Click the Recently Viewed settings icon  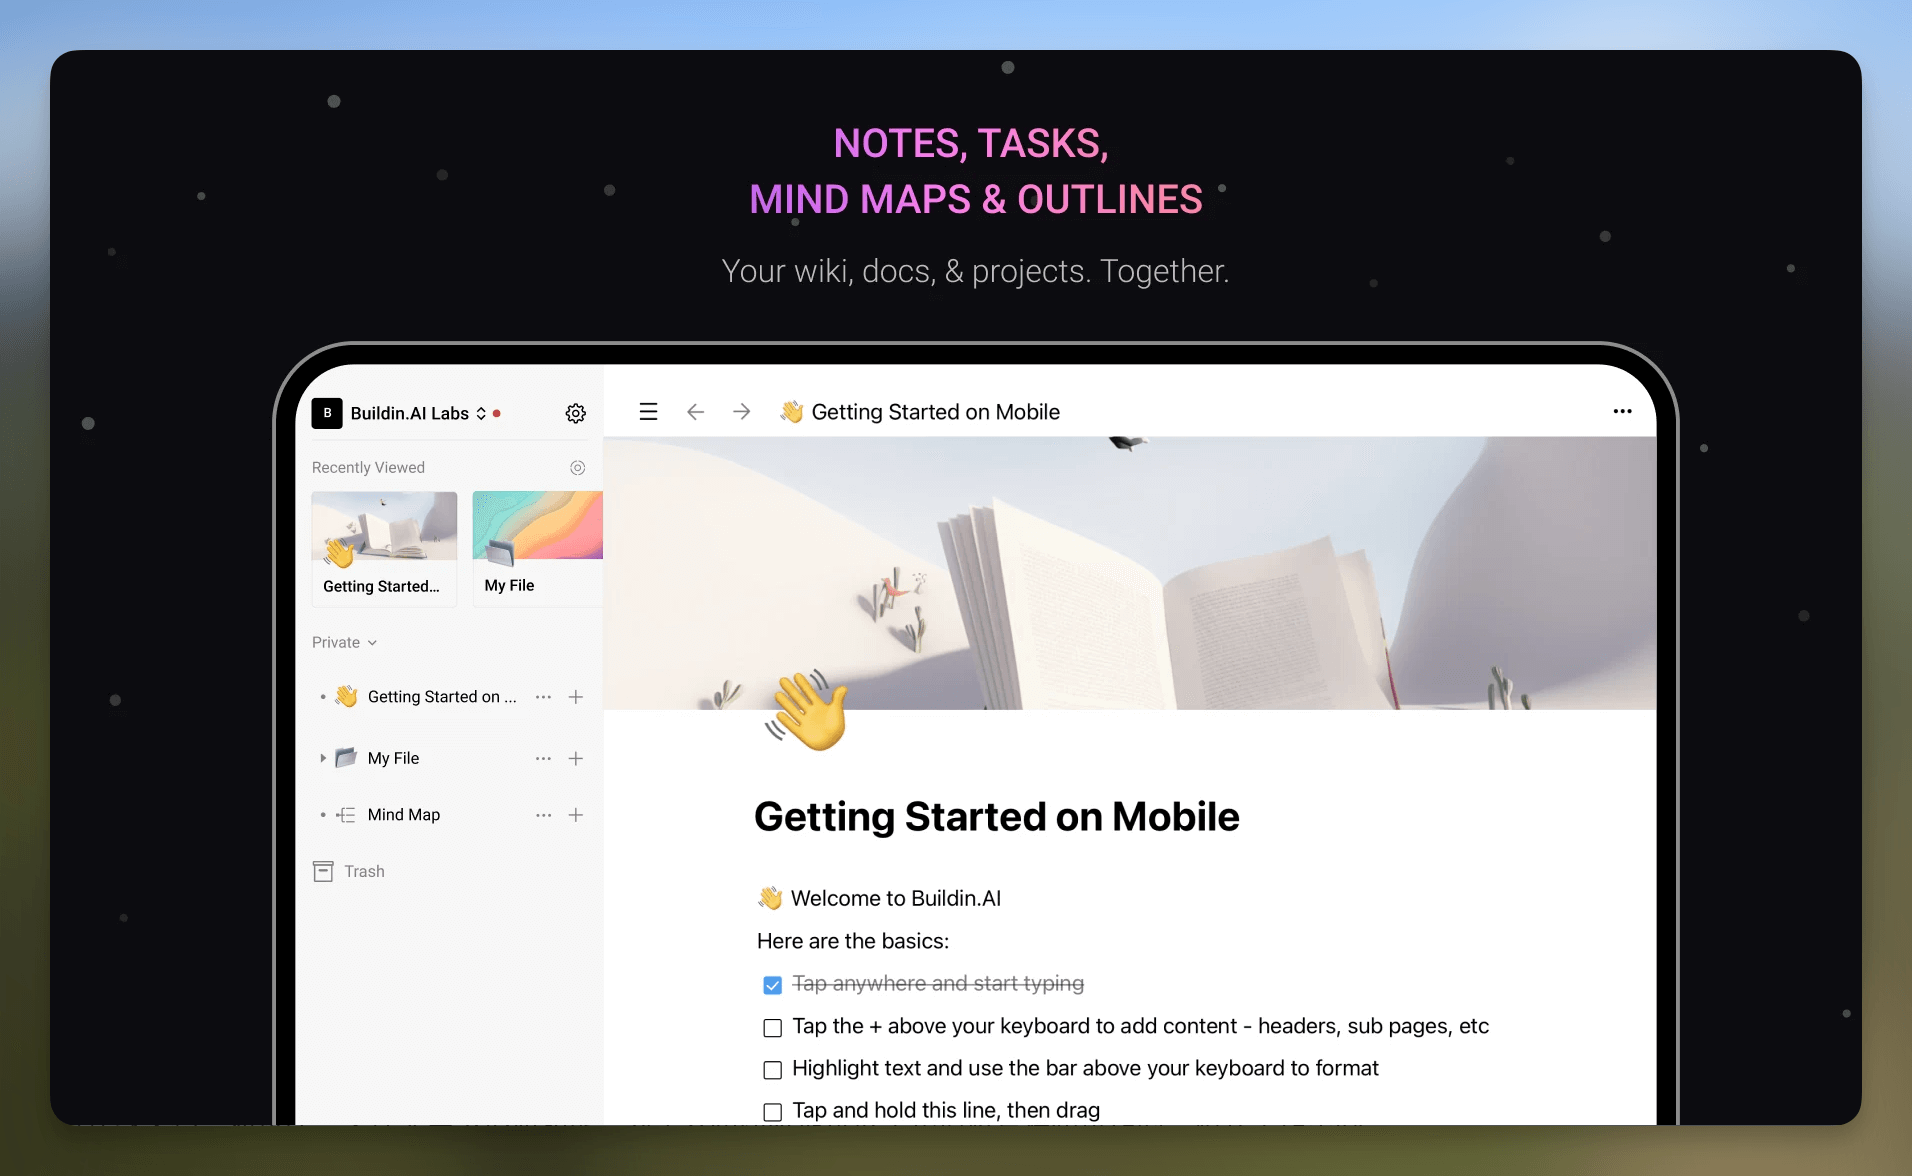click(x=577, y=468)
